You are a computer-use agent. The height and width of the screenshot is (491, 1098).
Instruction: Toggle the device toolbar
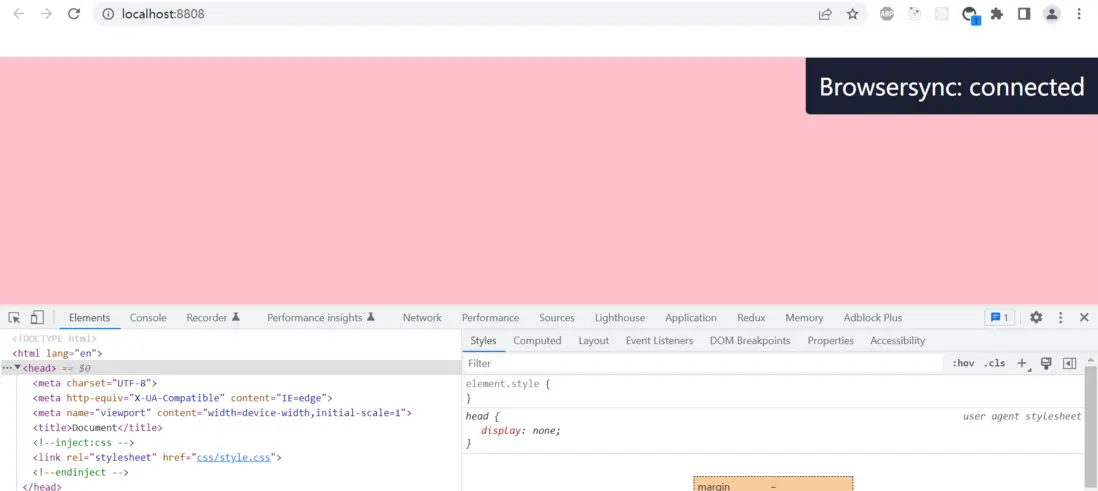(x=37, y=317)
